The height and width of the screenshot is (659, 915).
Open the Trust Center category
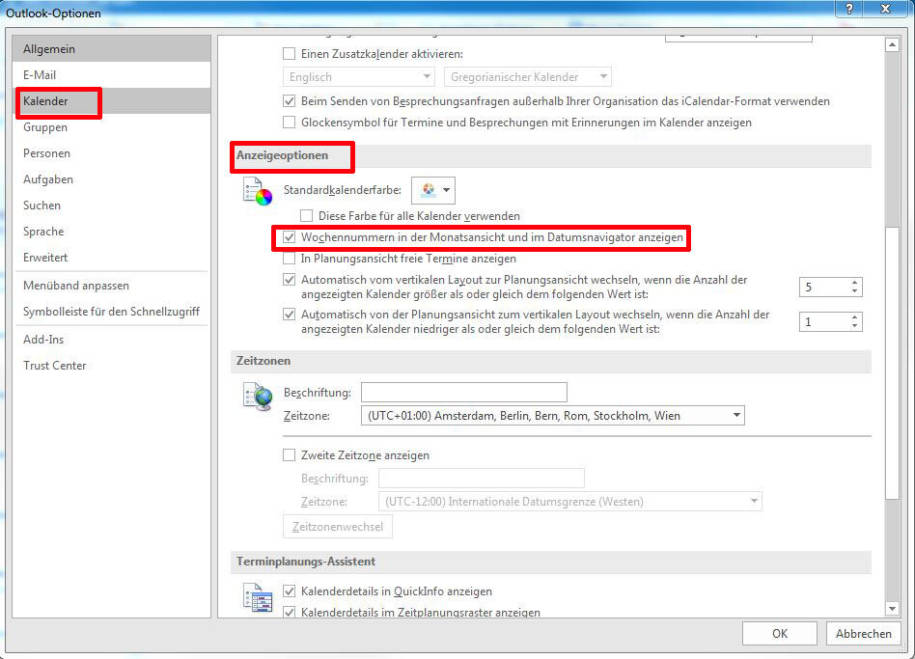pyautogui.click(x=111, y=365)
